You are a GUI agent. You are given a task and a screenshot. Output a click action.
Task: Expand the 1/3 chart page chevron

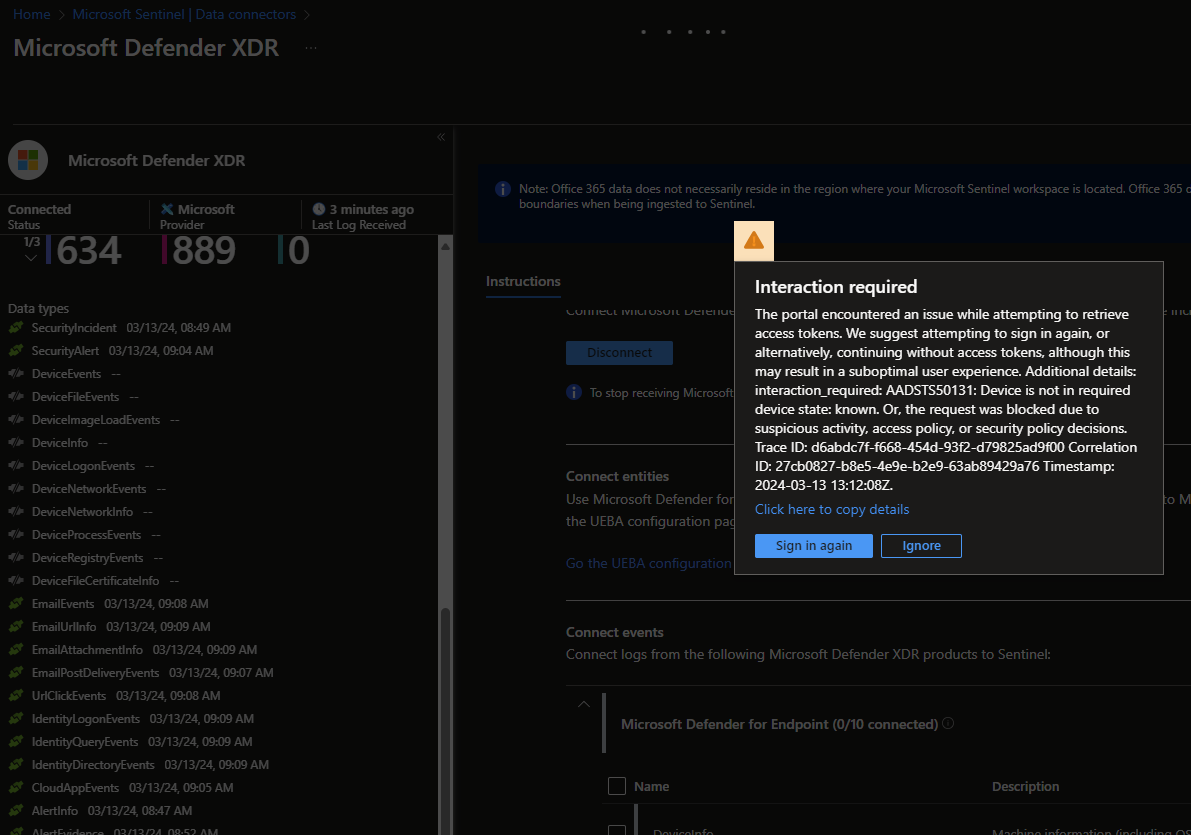pyautogui.click(x=31, y=258)
